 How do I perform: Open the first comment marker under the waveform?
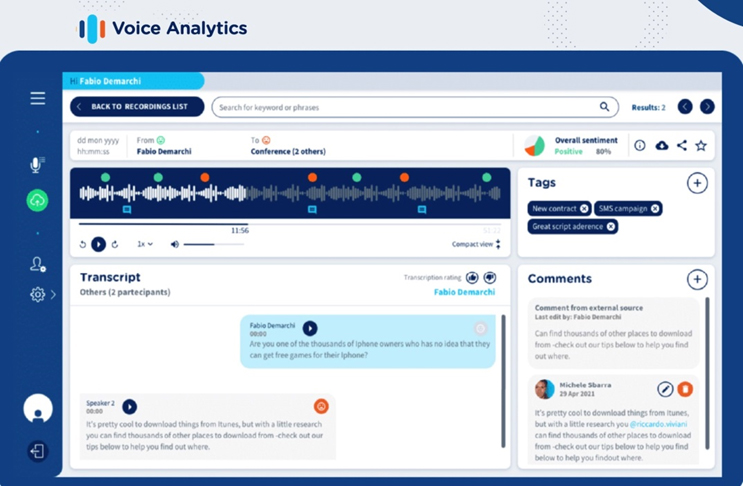[127, 209]
